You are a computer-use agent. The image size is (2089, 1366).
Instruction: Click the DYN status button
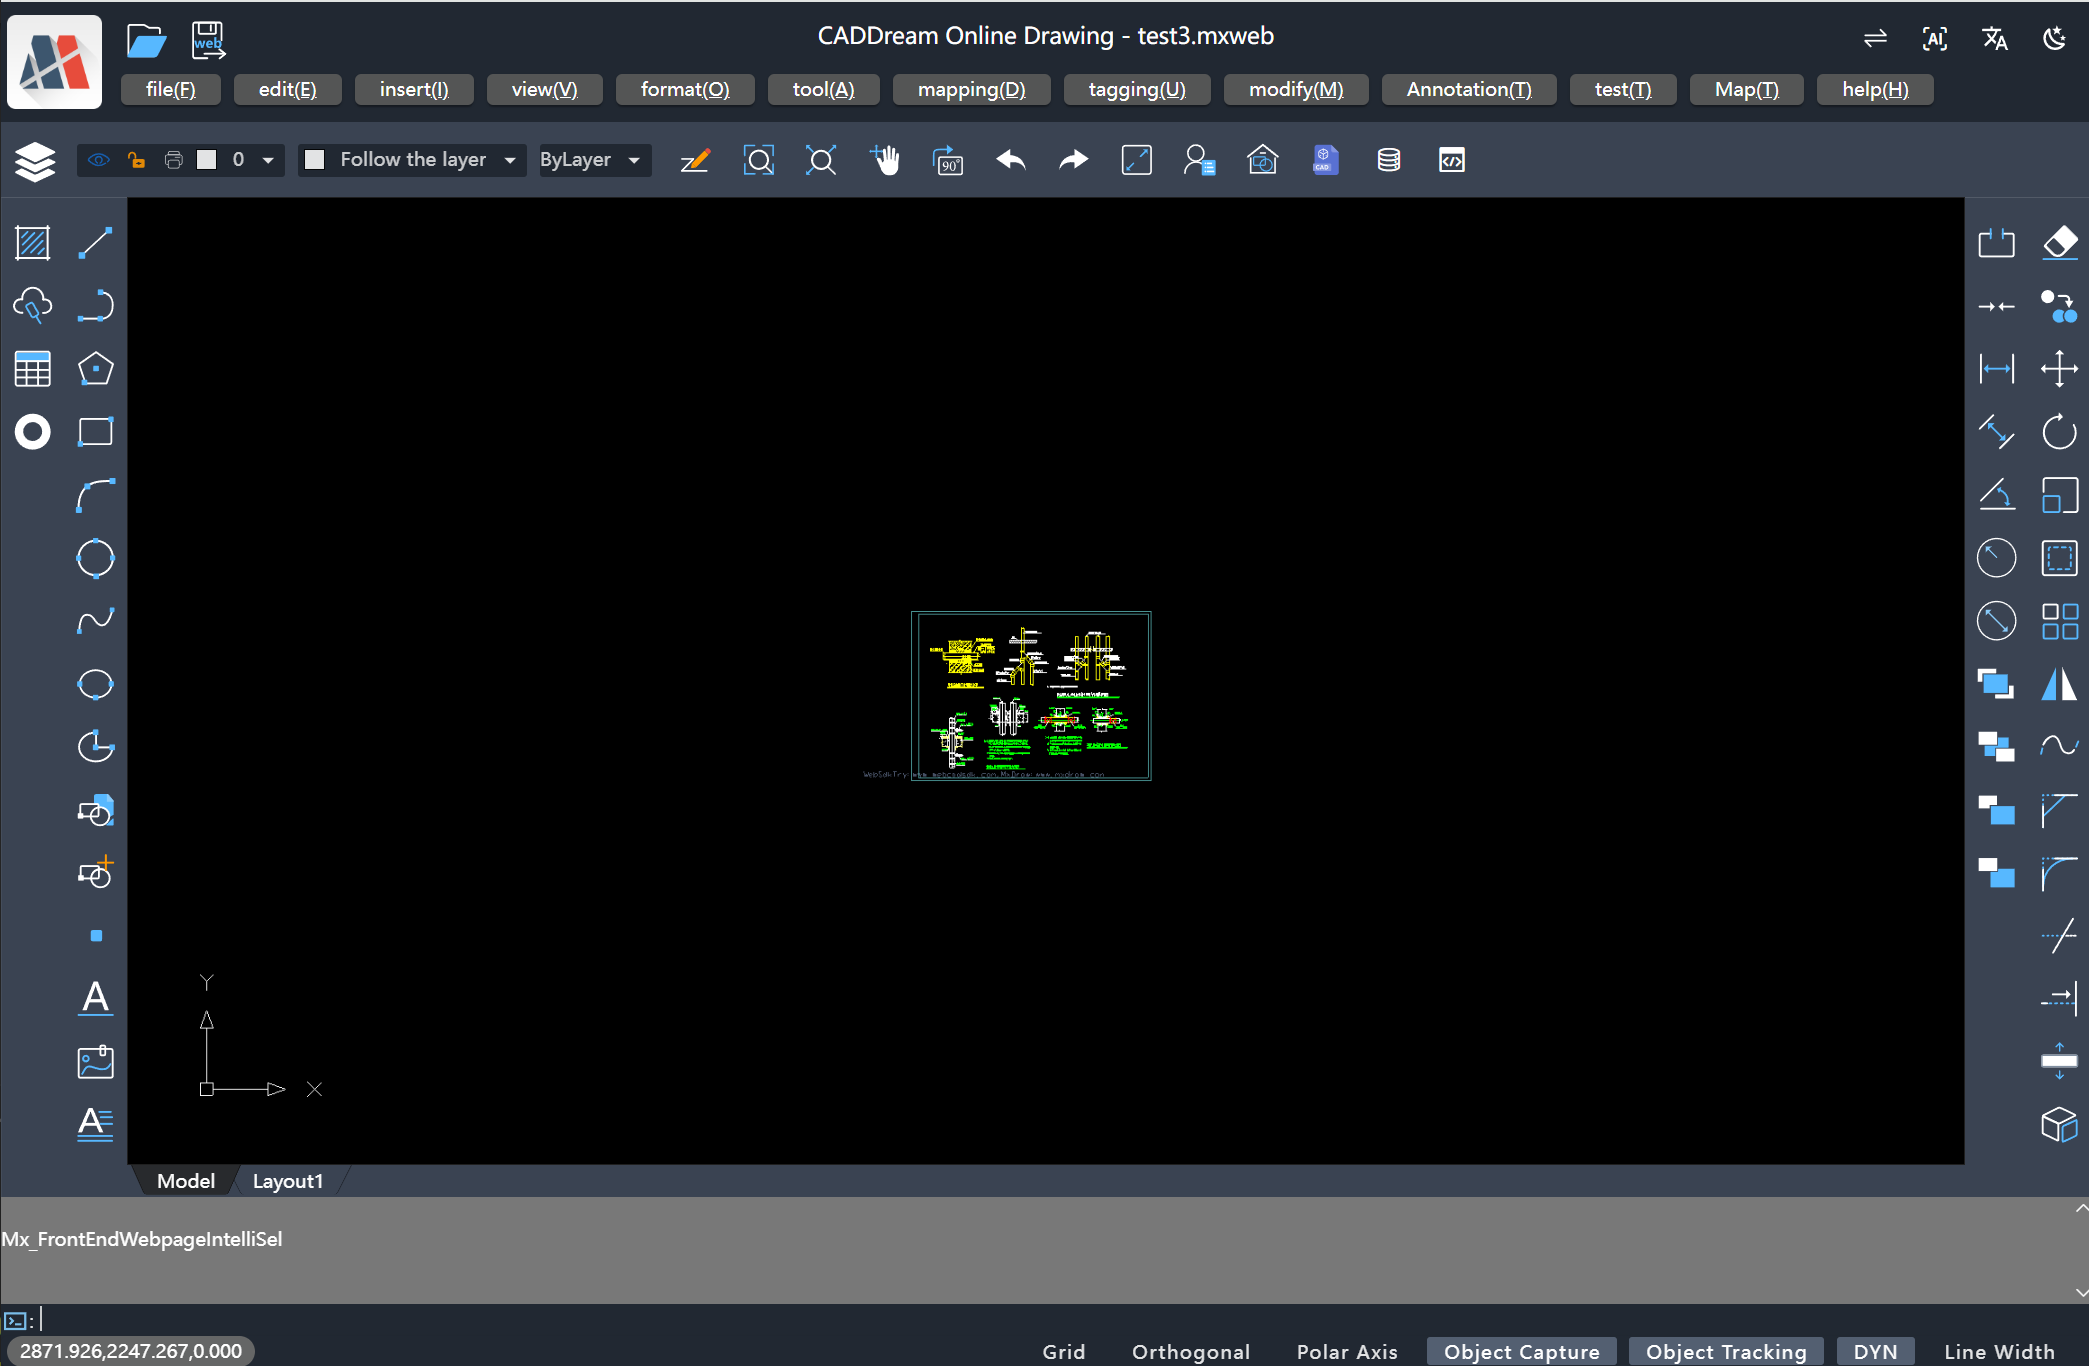pos(1874,1351)
